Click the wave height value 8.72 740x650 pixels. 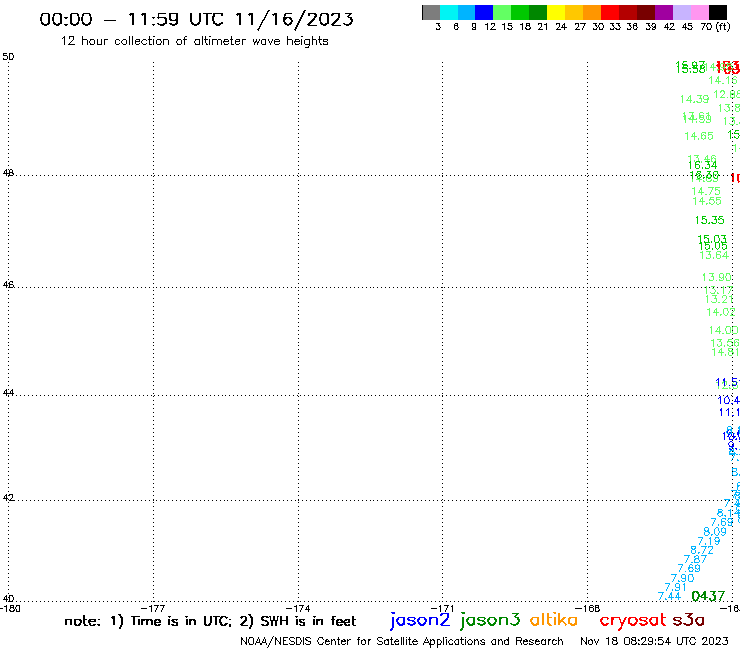(x=702, y=550)
